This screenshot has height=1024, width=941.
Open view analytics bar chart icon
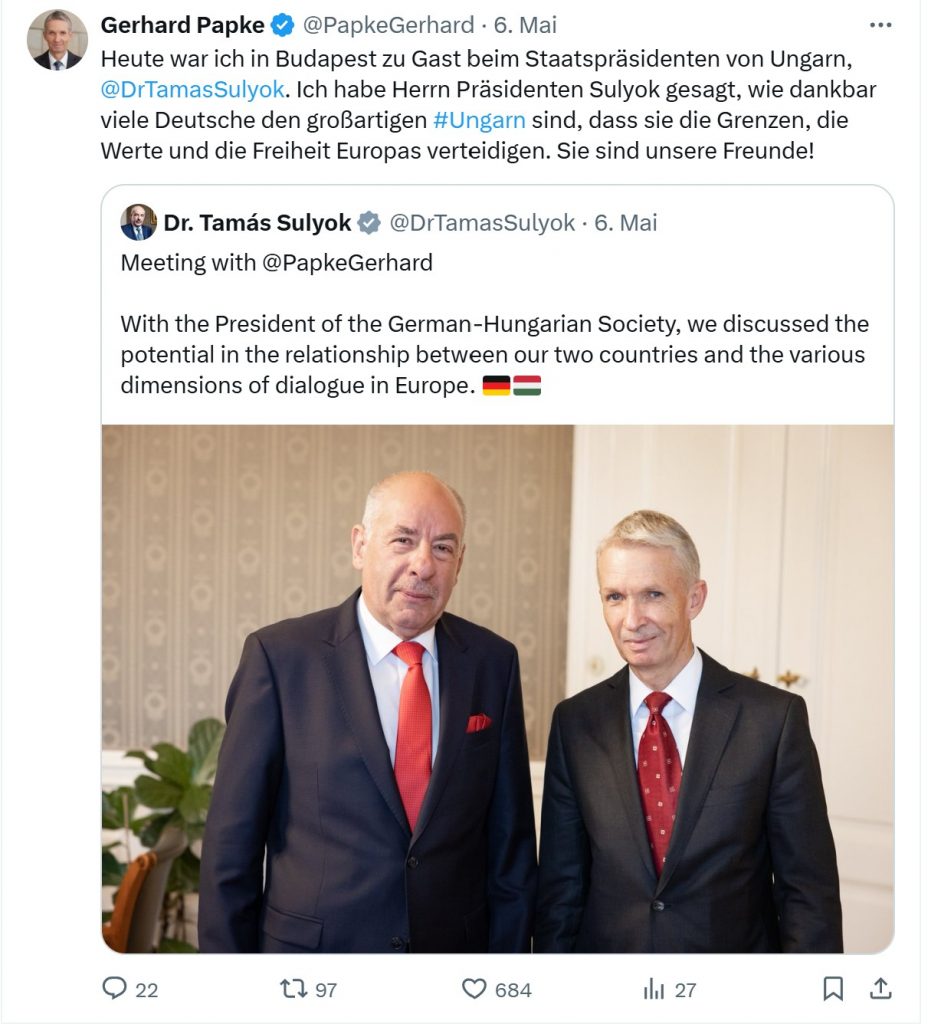tap(654, 989)
